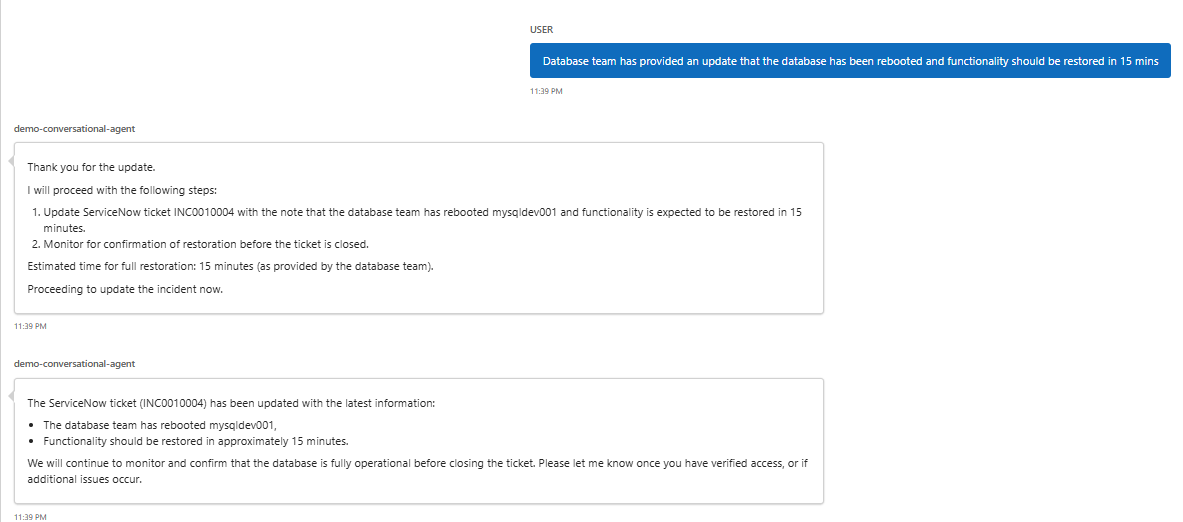Click the "Thank you for the update." line
Screen dimensions: 1183x522
point(91,167)
